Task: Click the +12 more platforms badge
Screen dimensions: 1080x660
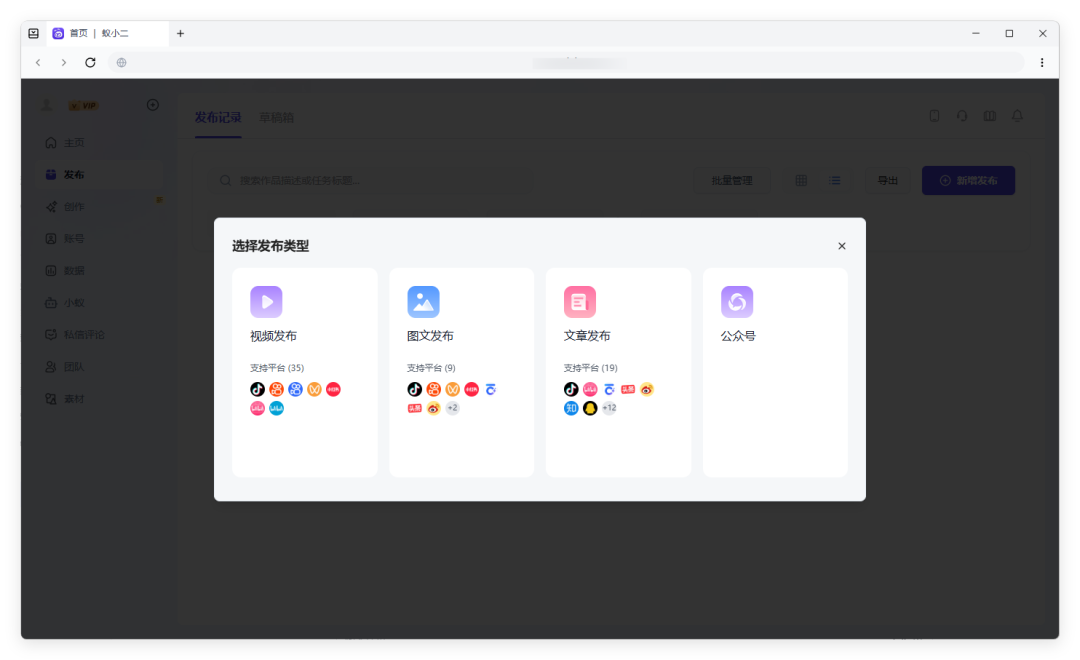Action: [x=609, y=408]
